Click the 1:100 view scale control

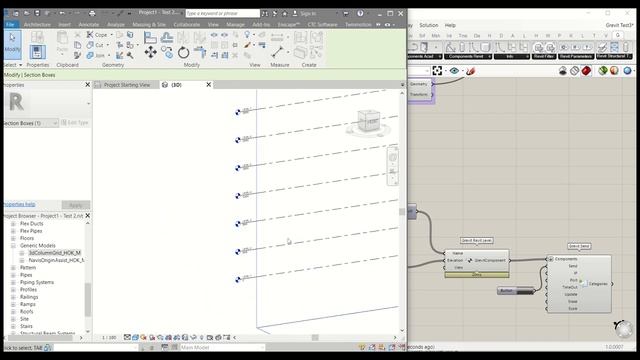click(x=109, y=338)
